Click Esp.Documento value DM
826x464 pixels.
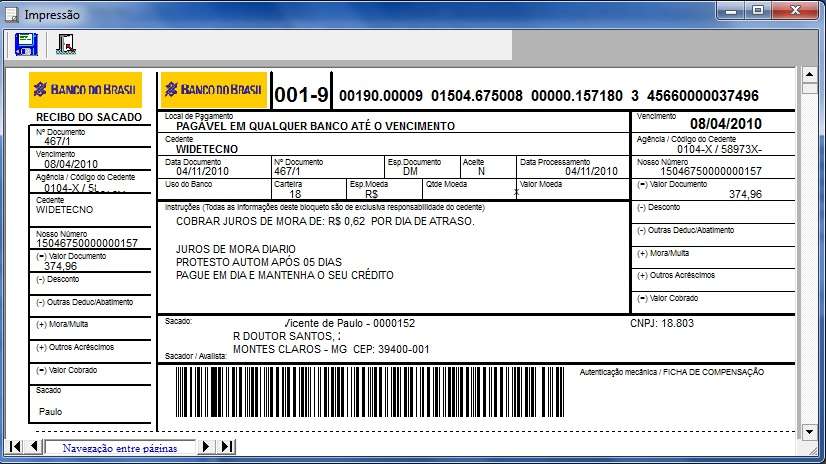point(410,171)
